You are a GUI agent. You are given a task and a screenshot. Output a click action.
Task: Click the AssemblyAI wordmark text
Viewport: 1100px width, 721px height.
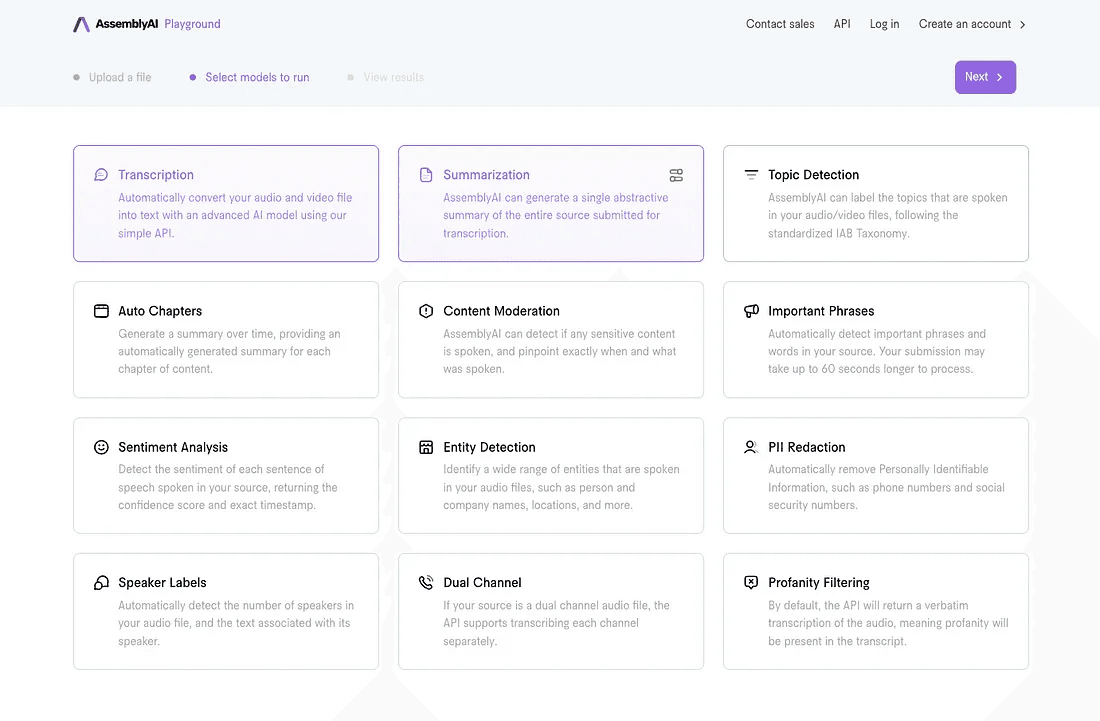(126, 24)
